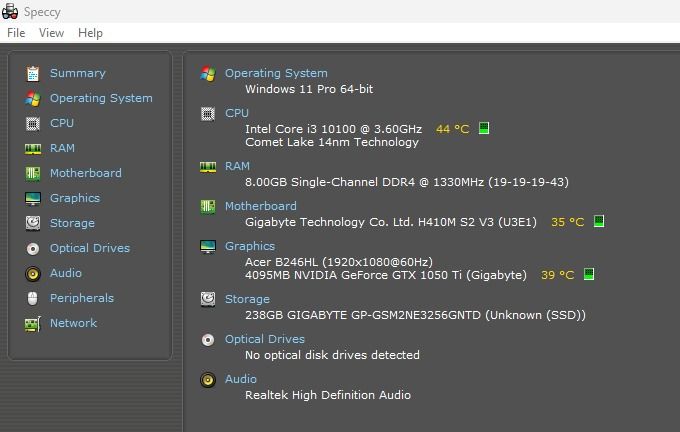The width and height of the screenshot is (680, 432).
Task: Click the Graphics monitor icon in sidebar
Action: click(x=33, y=199)
